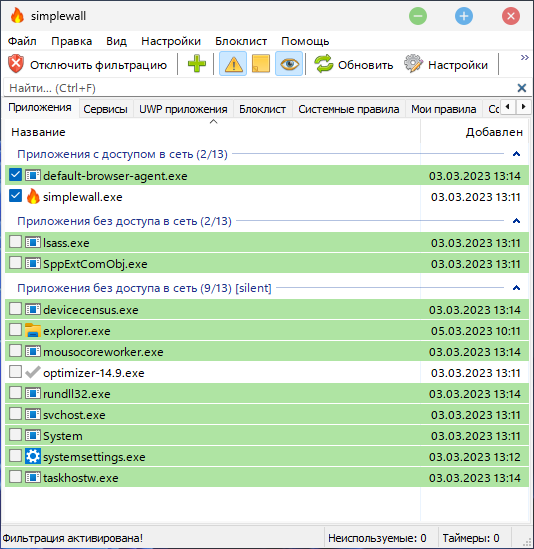Switch to the Сервисы tab

105,109
